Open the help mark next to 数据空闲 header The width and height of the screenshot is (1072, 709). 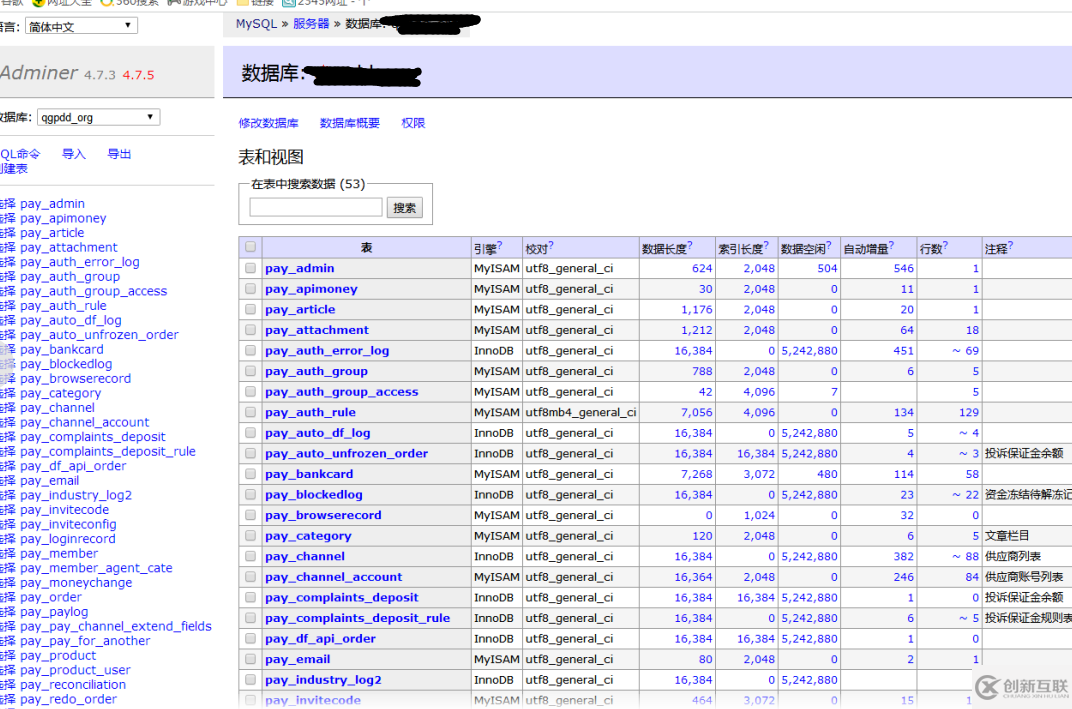[829, 245]
